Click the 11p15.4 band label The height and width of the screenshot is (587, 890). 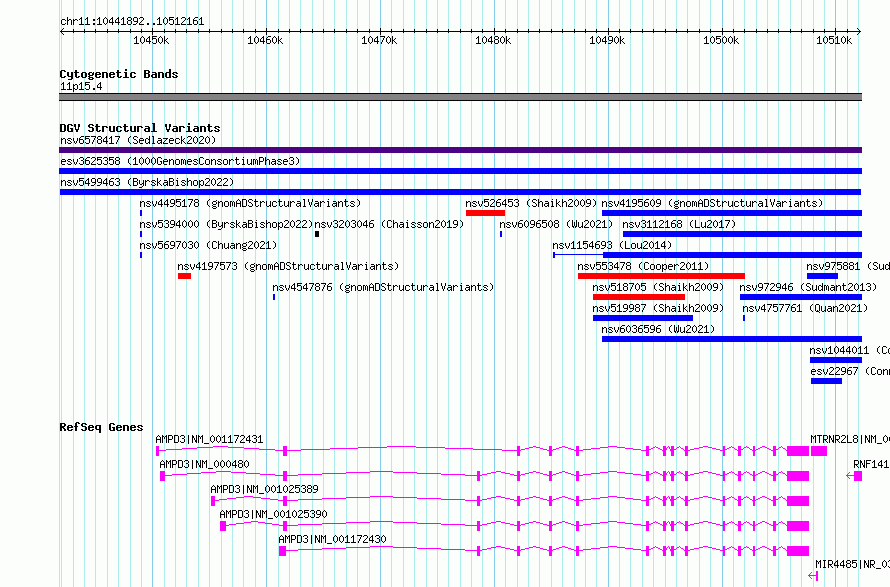[x=81, y=87]
